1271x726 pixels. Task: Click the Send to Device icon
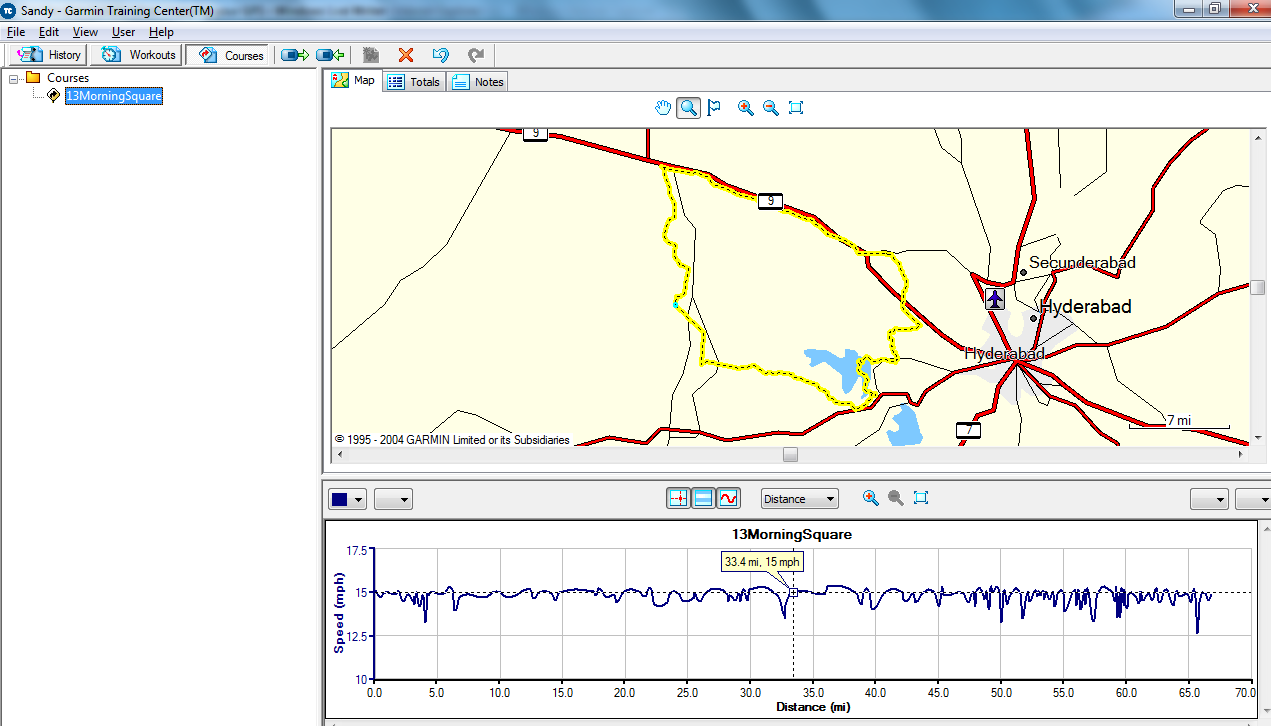coord(295,55)
